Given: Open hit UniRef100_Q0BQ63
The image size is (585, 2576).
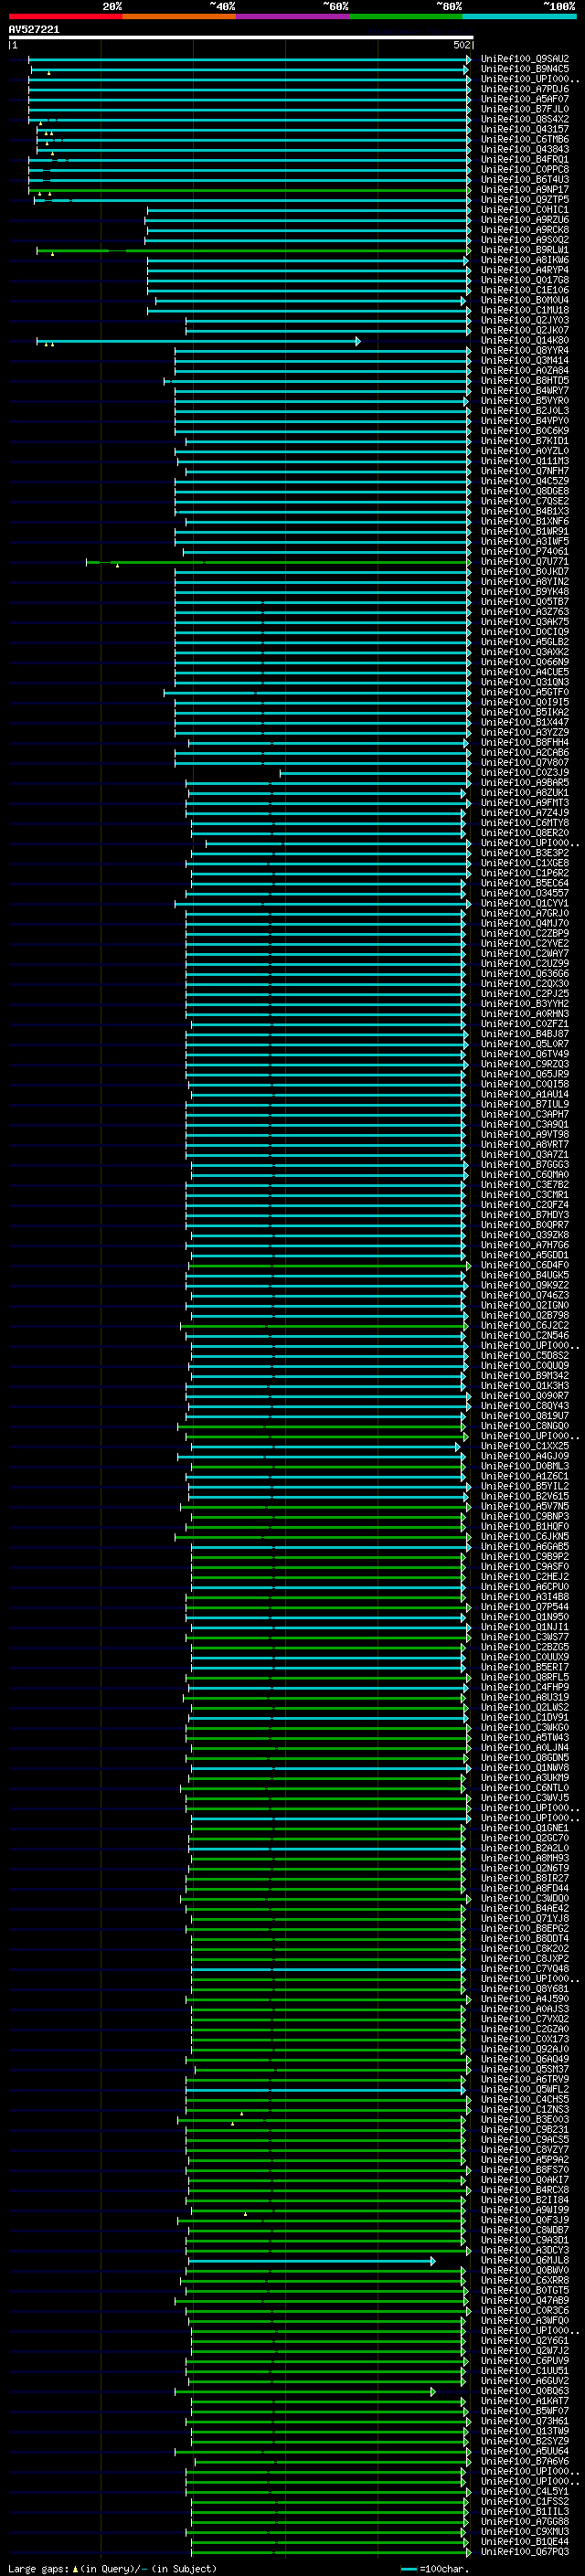Looking at the screenshot, I should click(x=525, y=2391).
